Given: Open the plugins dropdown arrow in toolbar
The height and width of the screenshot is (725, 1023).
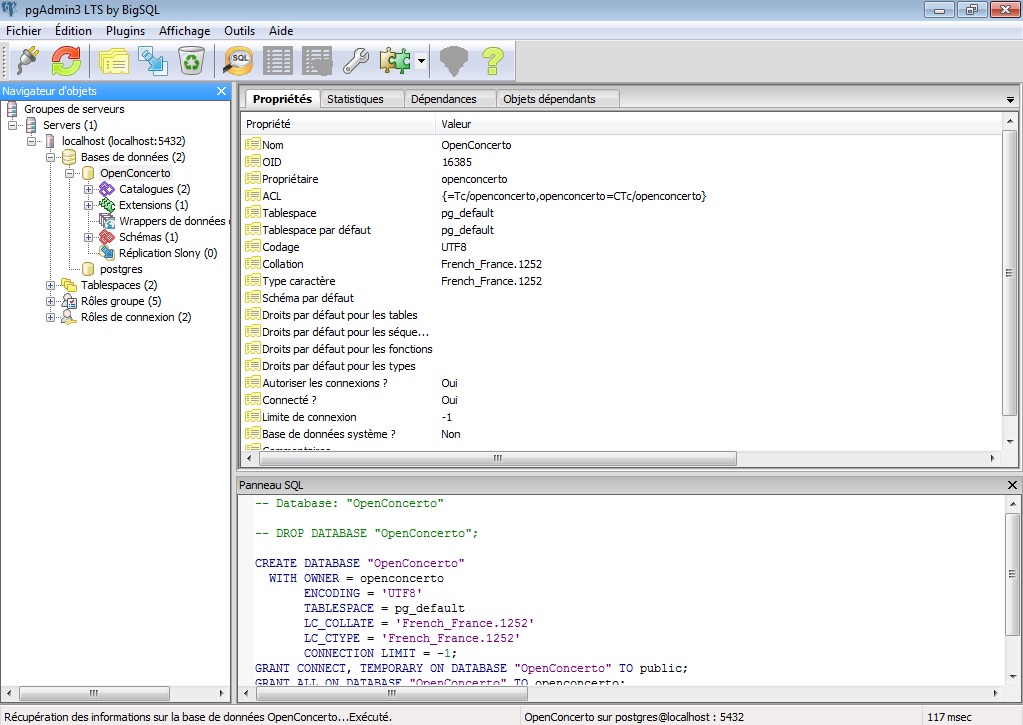Looking at the screenshot, I should tap(422, 62).
